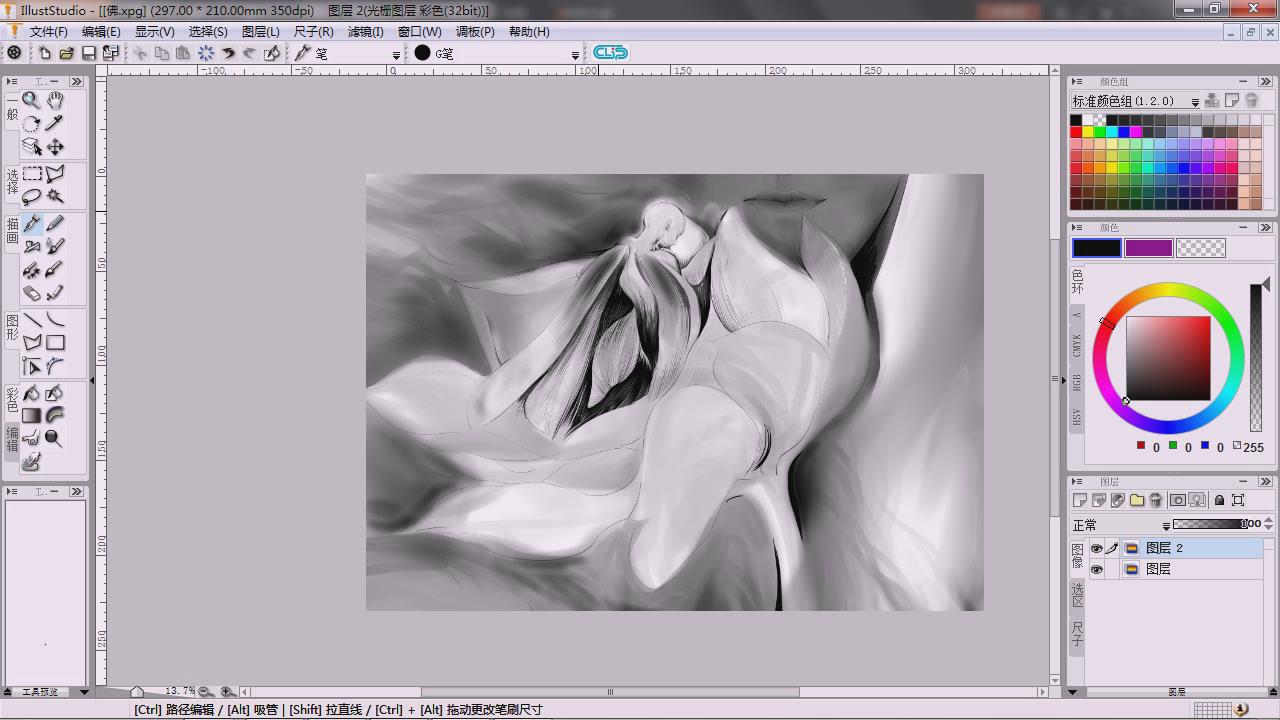This screenshot has height=720, width=1280.
Task: Click the layer opacity slider bar
Action: [x=1210, y=524]
